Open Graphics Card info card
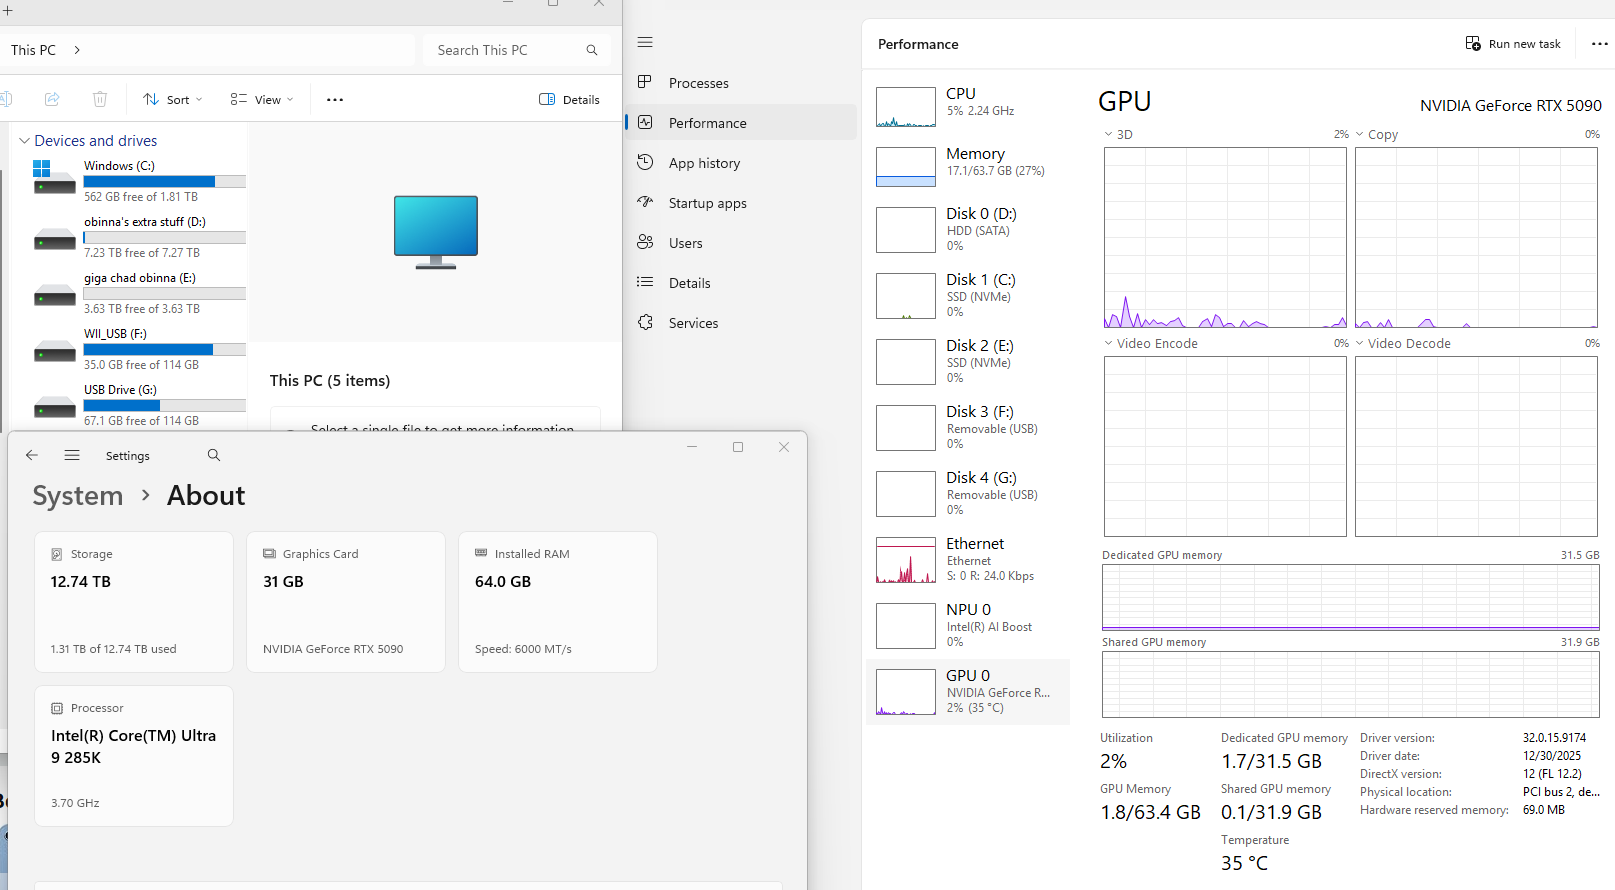Screen dimensions: 1615x890 346,602
